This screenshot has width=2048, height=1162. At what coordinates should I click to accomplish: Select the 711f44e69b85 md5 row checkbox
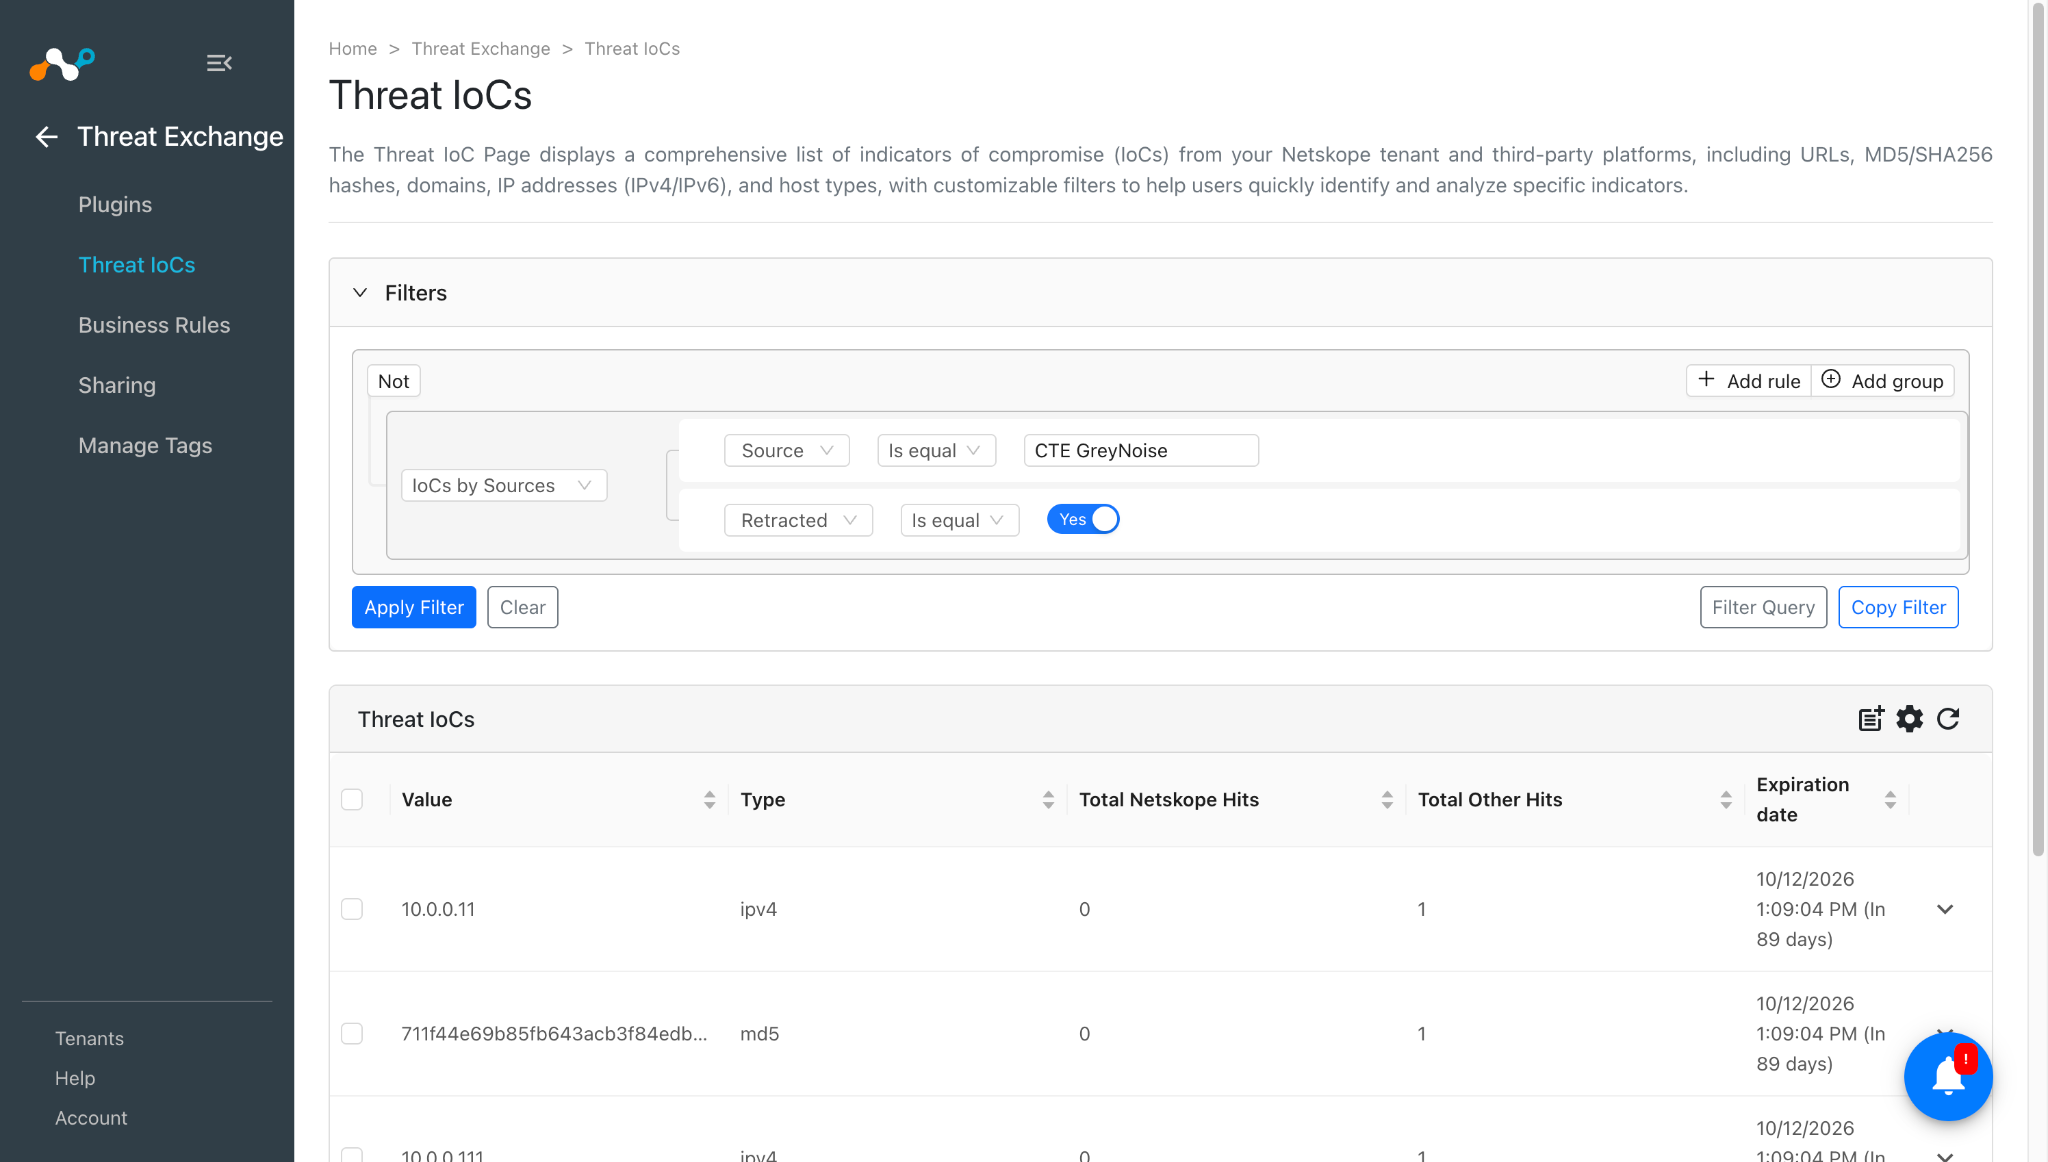[x=352, y=1033]
